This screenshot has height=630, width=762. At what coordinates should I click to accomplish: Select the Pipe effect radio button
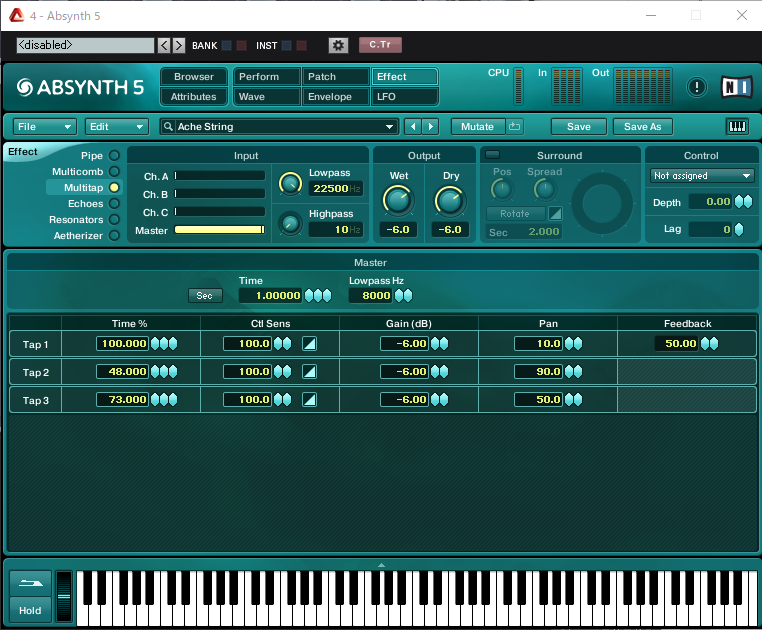click(114, 156)
